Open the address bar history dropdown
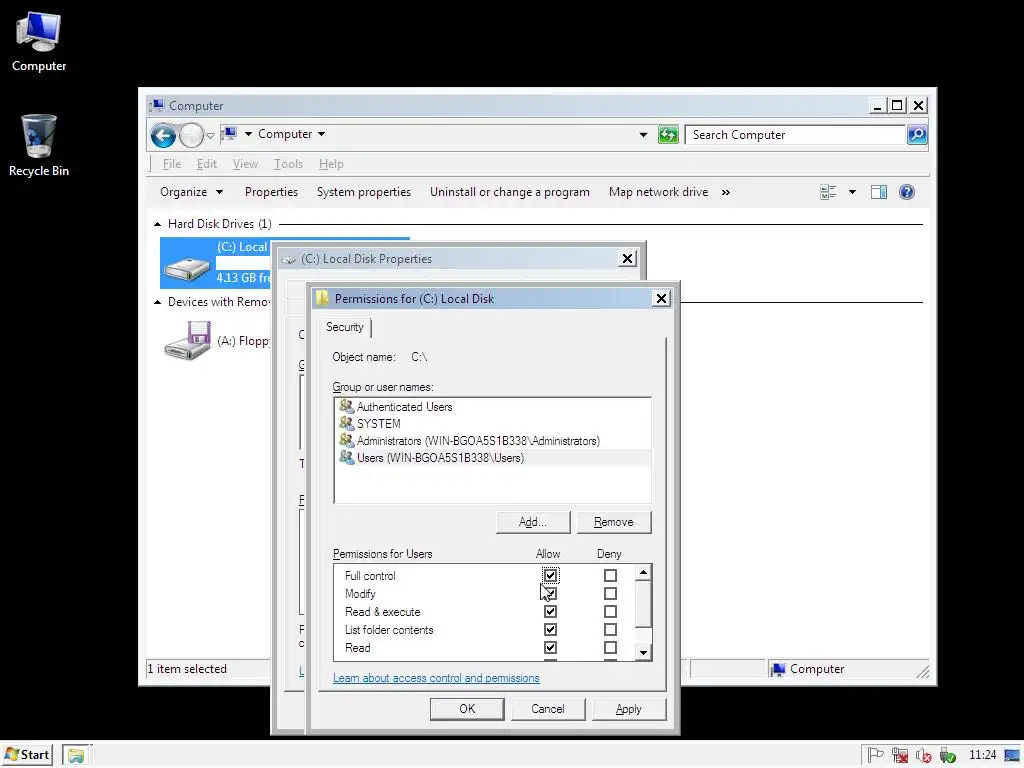Image resolution: width=1024 pixels, height=768 pixels. (643, 135)
